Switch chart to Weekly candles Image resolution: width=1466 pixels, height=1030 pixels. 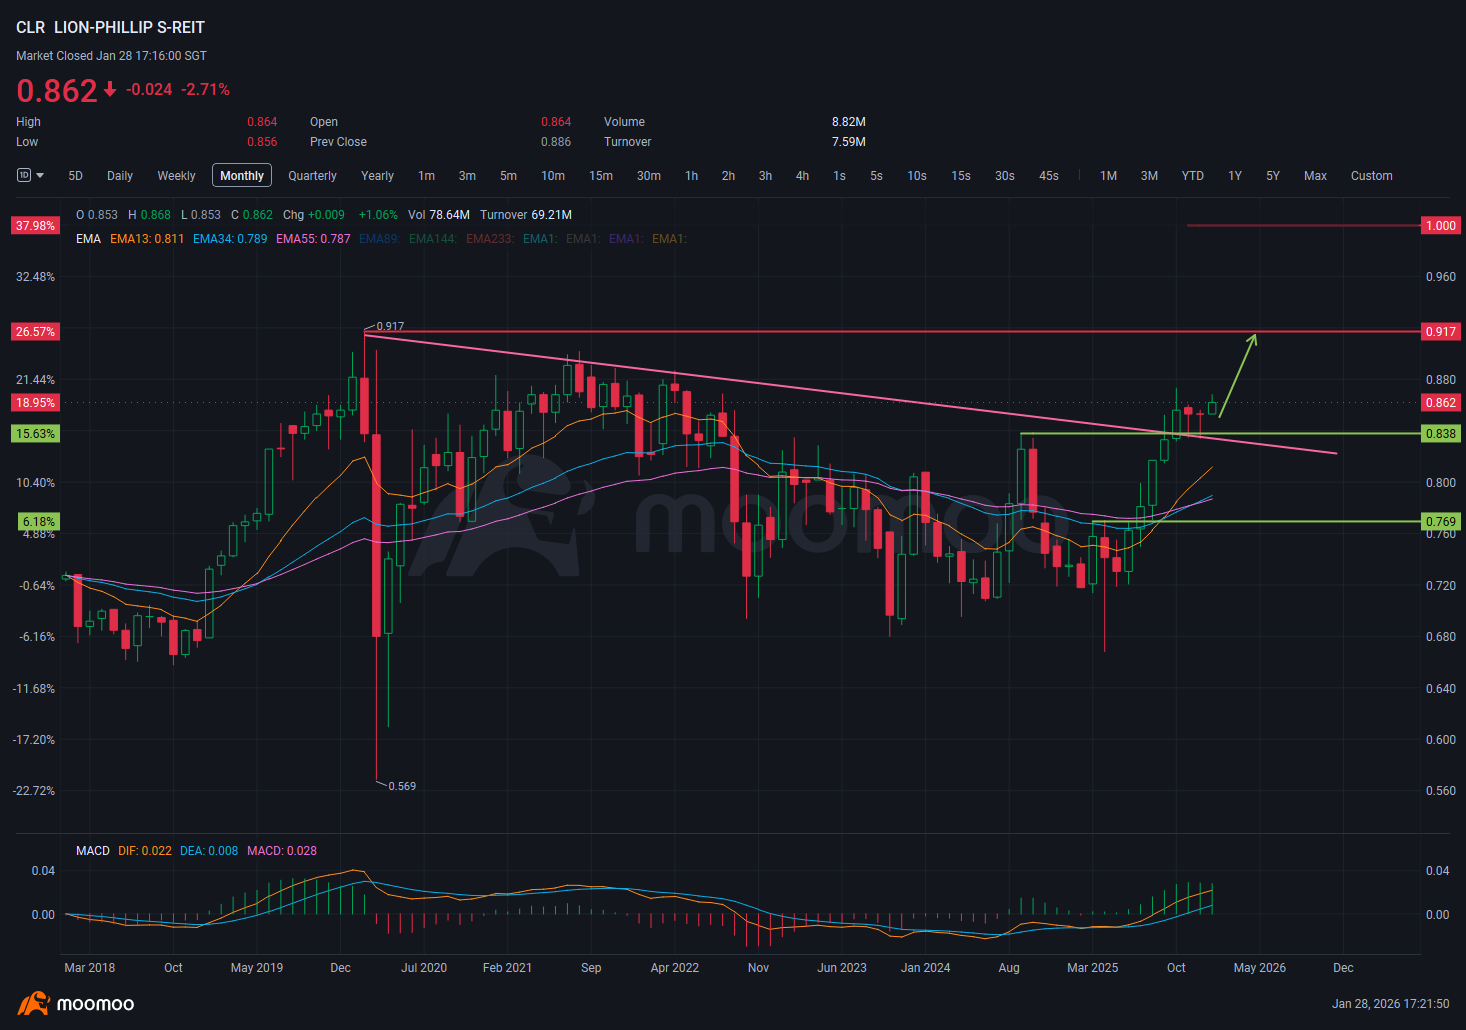click(x=177, y=176)
